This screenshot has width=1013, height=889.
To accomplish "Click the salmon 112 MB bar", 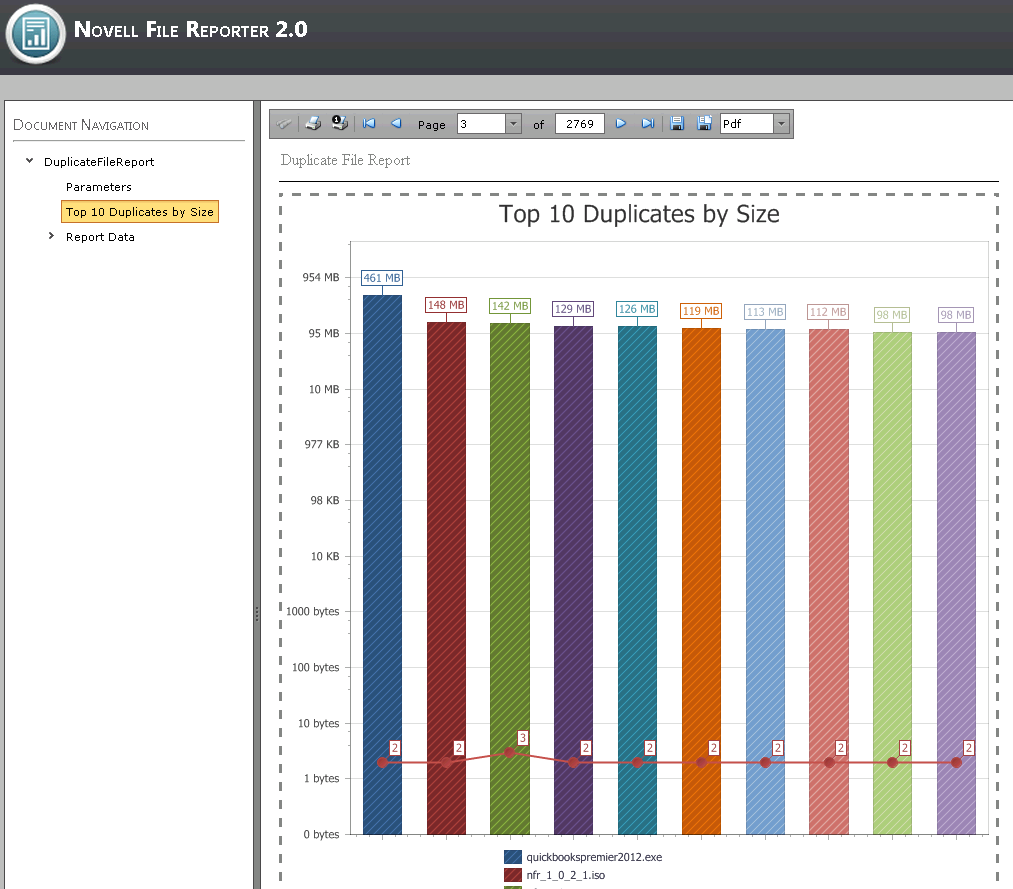I will (829, 581).
